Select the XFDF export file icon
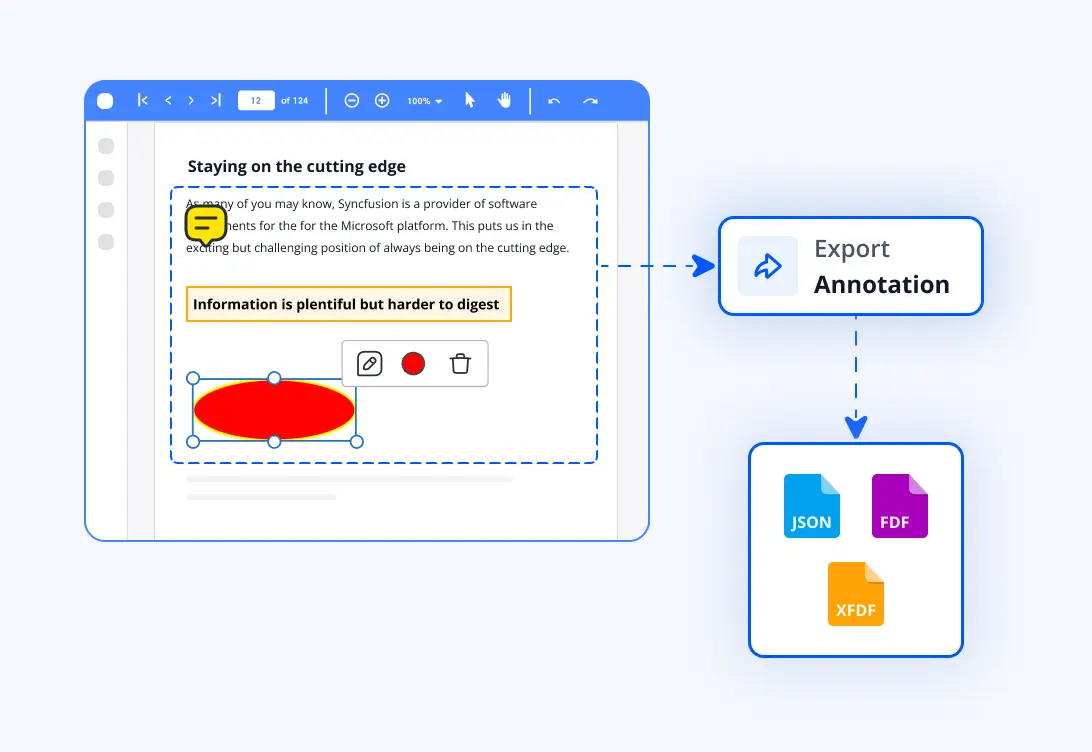 point(855,595)
